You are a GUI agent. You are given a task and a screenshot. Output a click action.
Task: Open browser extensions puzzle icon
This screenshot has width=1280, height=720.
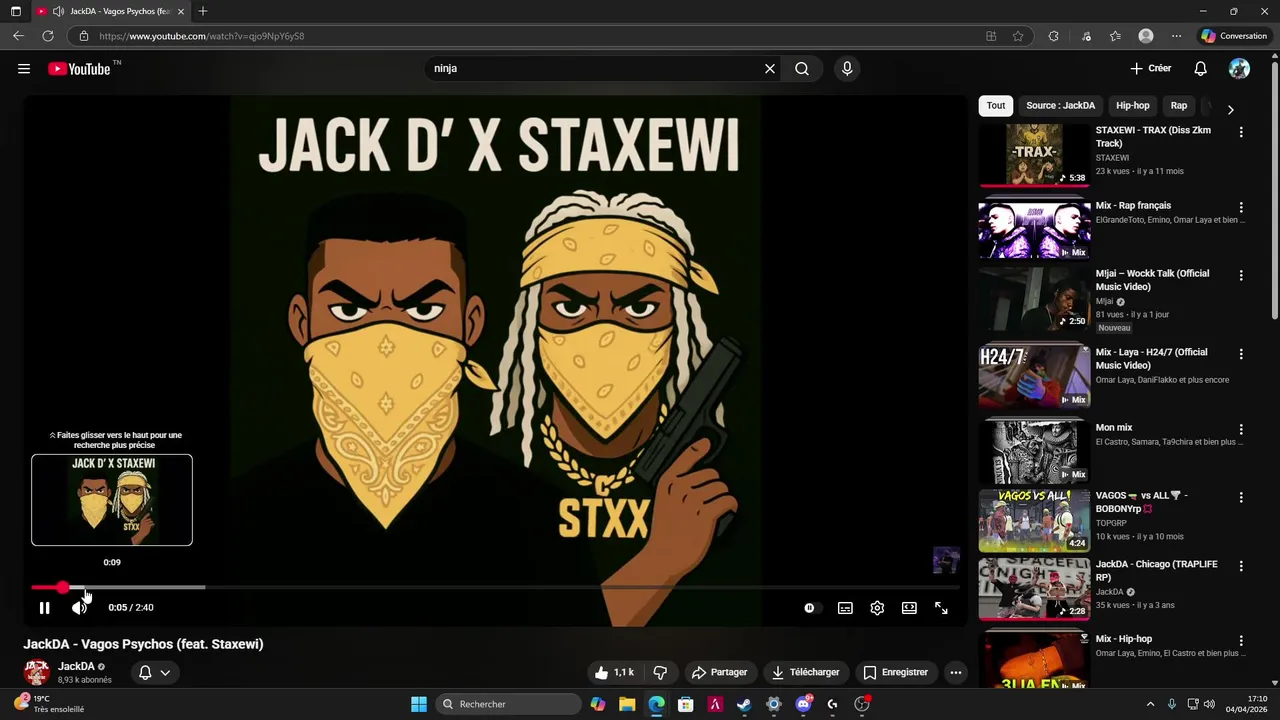1053,36
